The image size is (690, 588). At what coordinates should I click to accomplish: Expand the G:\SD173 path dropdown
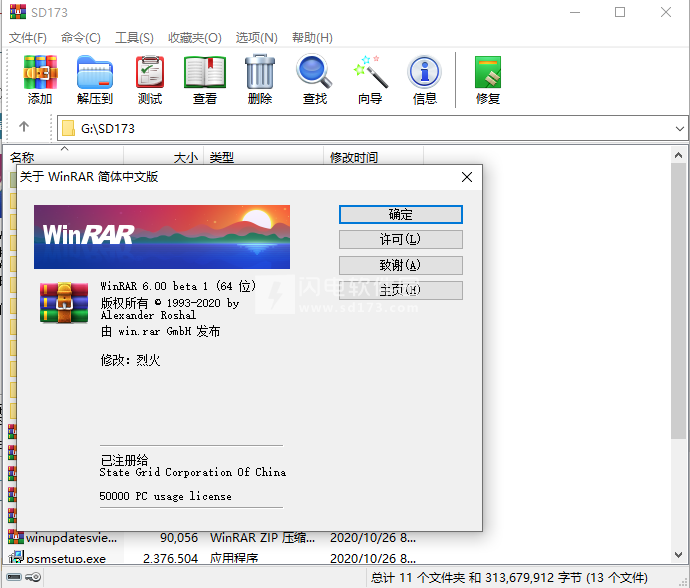coord(679,129)
